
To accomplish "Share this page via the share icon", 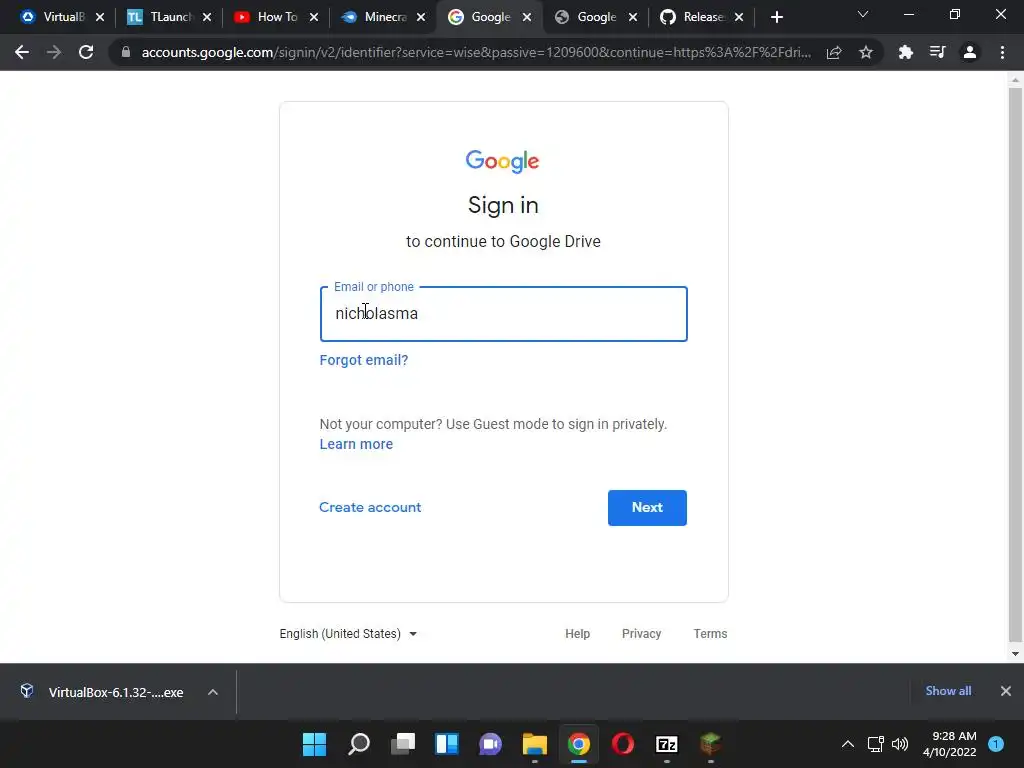I will [x=834, y=52].
